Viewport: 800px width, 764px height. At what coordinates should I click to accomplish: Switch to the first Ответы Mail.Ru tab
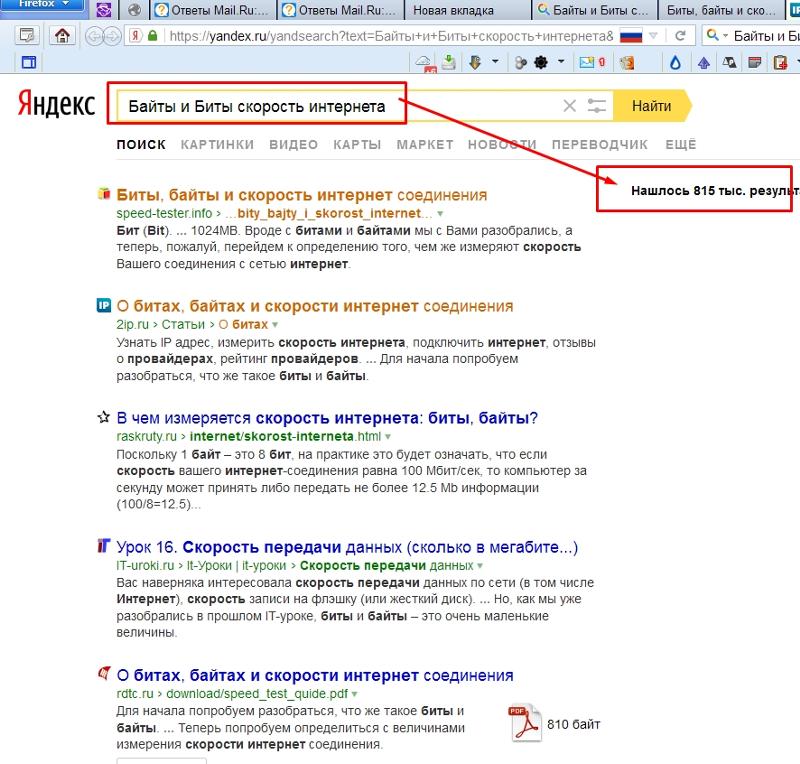211,10
